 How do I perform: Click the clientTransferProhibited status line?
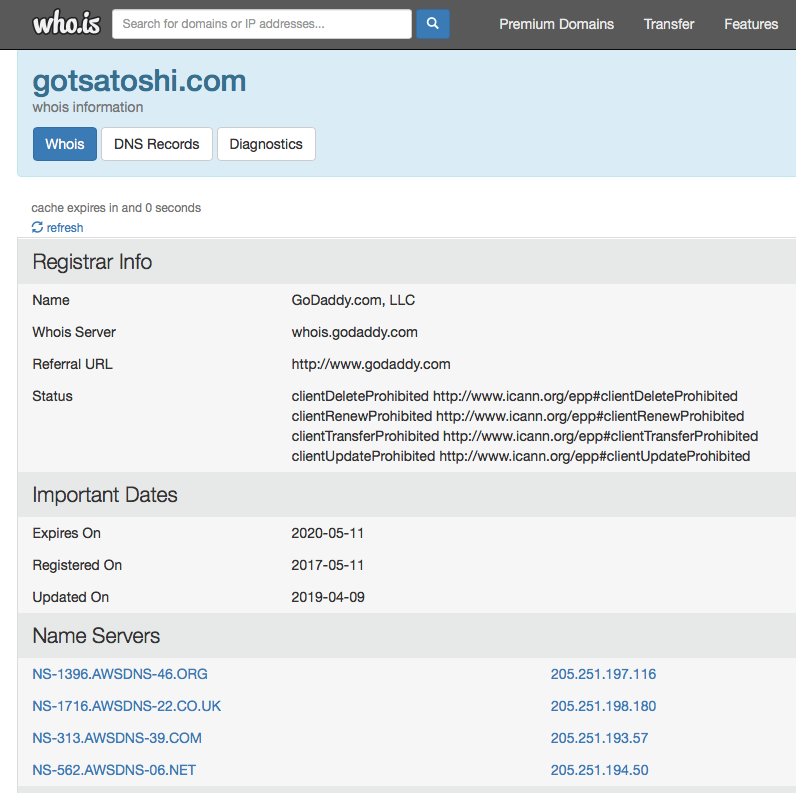coord(524,436)
